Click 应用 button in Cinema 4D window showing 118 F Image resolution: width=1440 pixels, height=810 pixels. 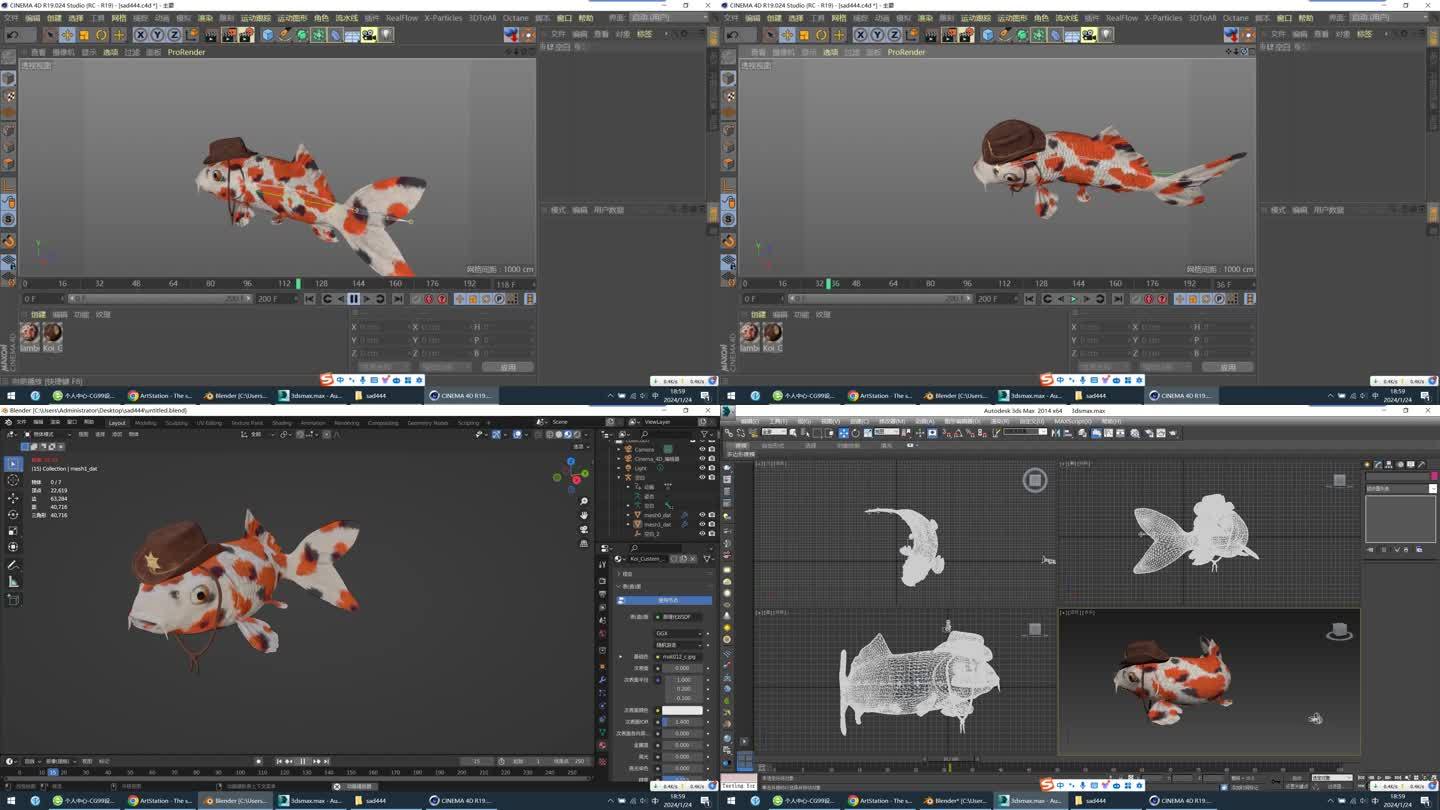[508, 367]
